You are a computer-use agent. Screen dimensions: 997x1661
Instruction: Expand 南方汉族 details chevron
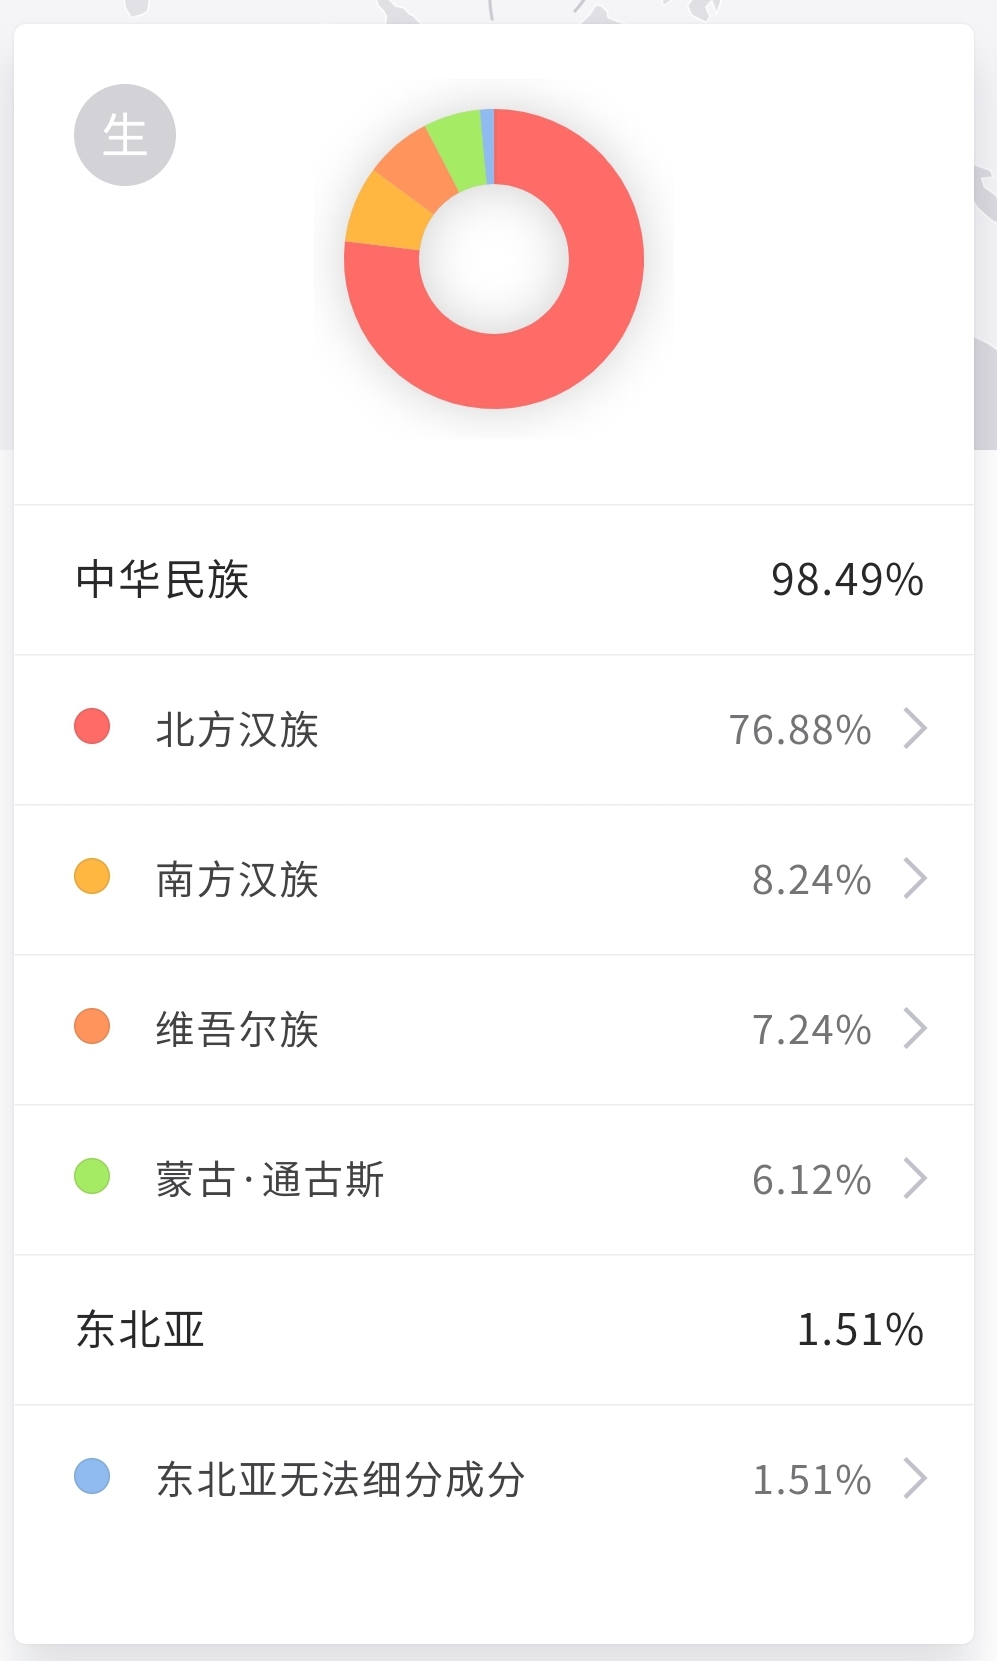pos(915,879)
